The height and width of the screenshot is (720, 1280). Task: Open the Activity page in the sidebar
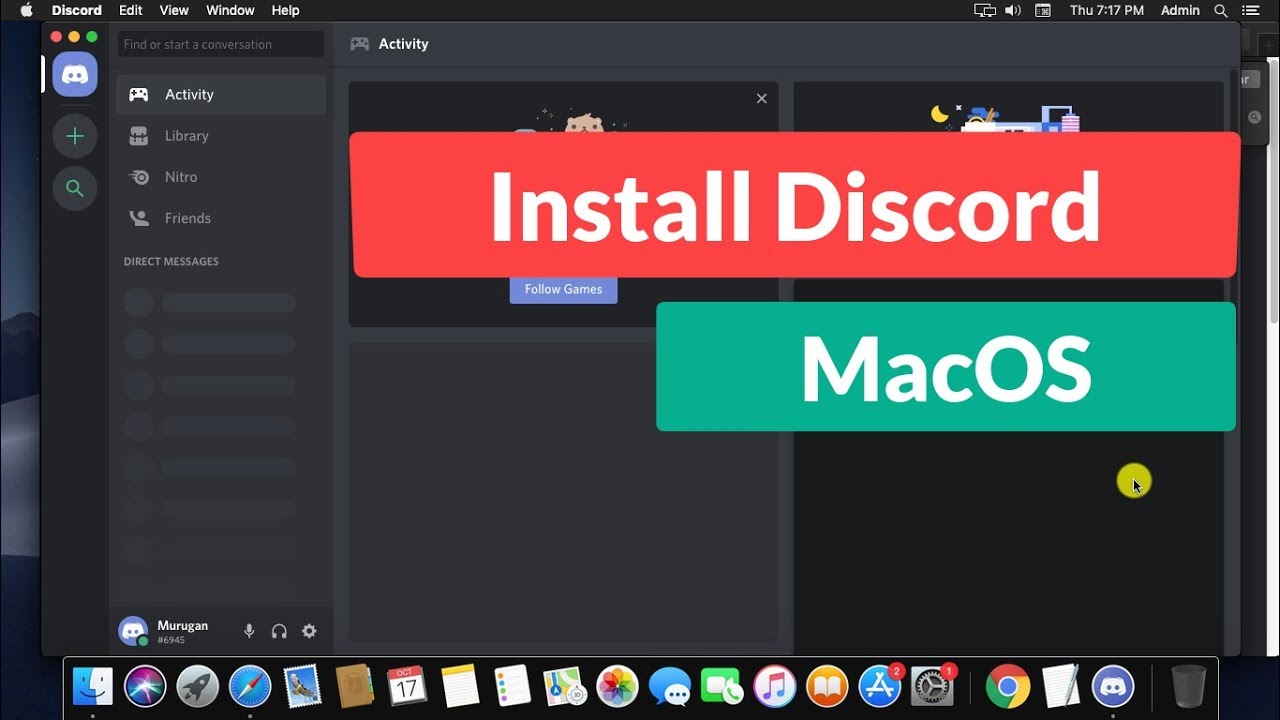coord(221,94)
